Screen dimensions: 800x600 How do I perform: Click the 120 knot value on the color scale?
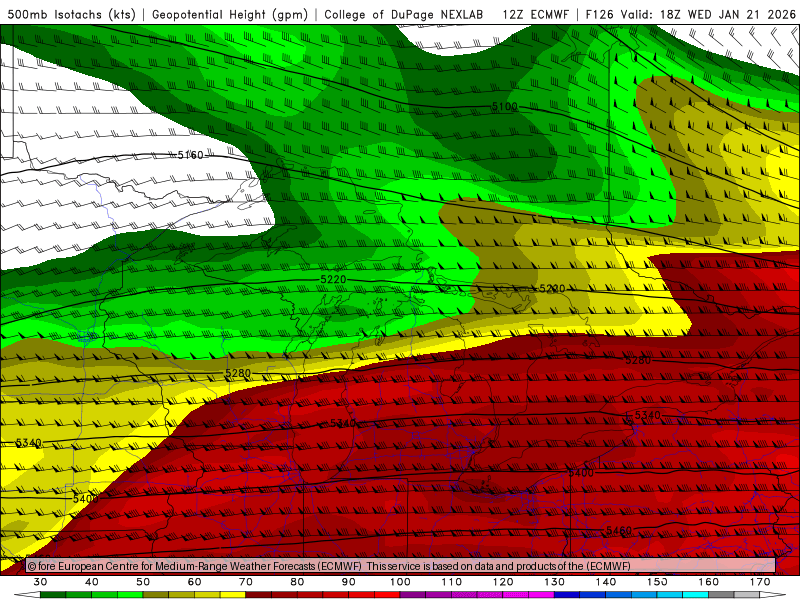(503, 582)
